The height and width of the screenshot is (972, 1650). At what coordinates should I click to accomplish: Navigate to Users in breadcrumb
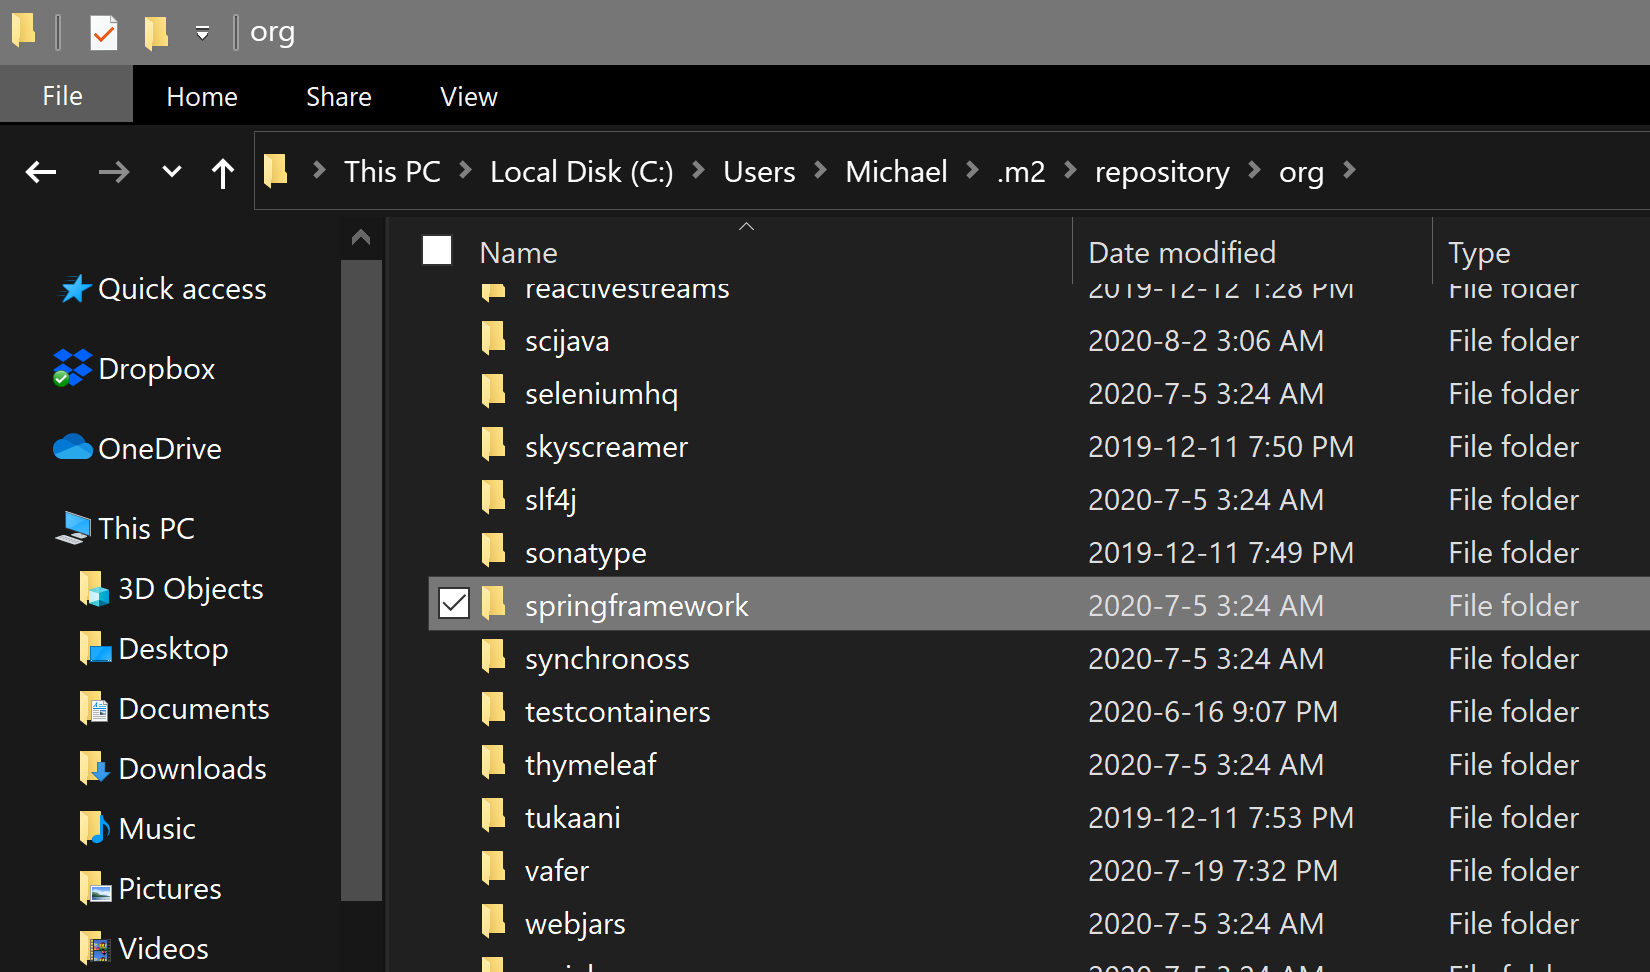click(759, 172)
